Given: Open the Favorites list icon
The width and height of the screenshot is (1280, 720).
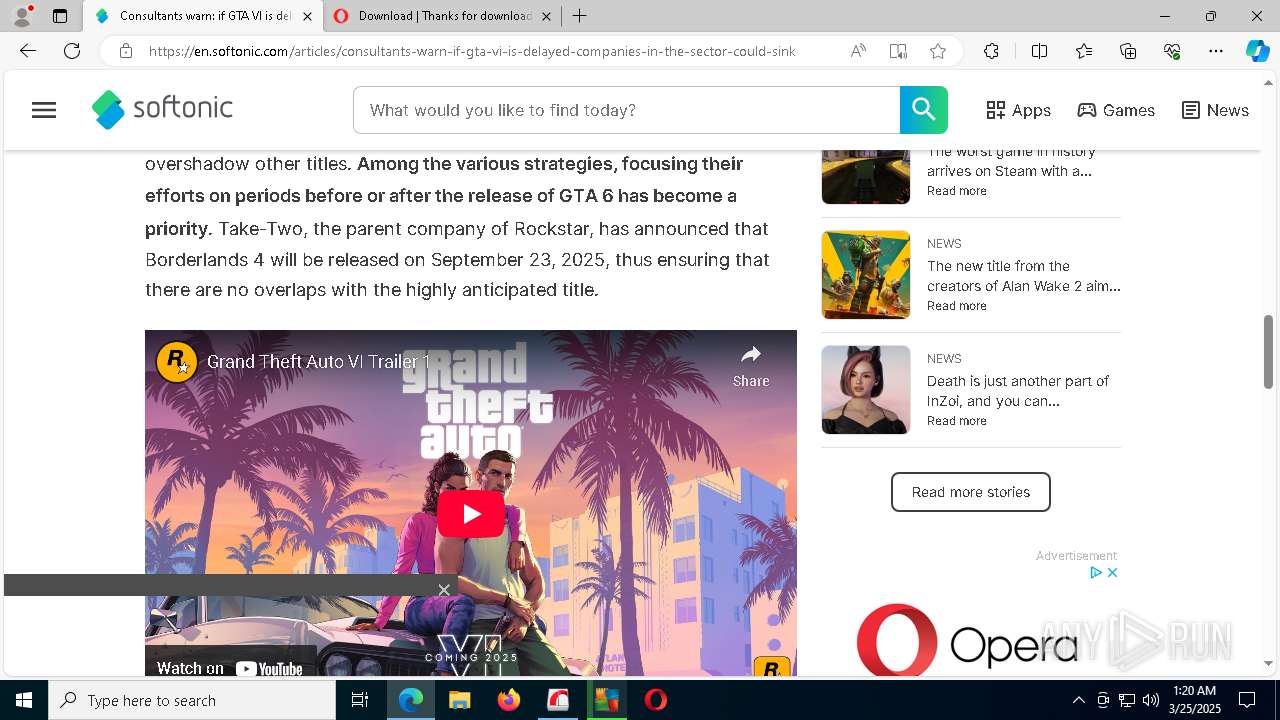Looking at the screenshot, I should (1084, 51).
